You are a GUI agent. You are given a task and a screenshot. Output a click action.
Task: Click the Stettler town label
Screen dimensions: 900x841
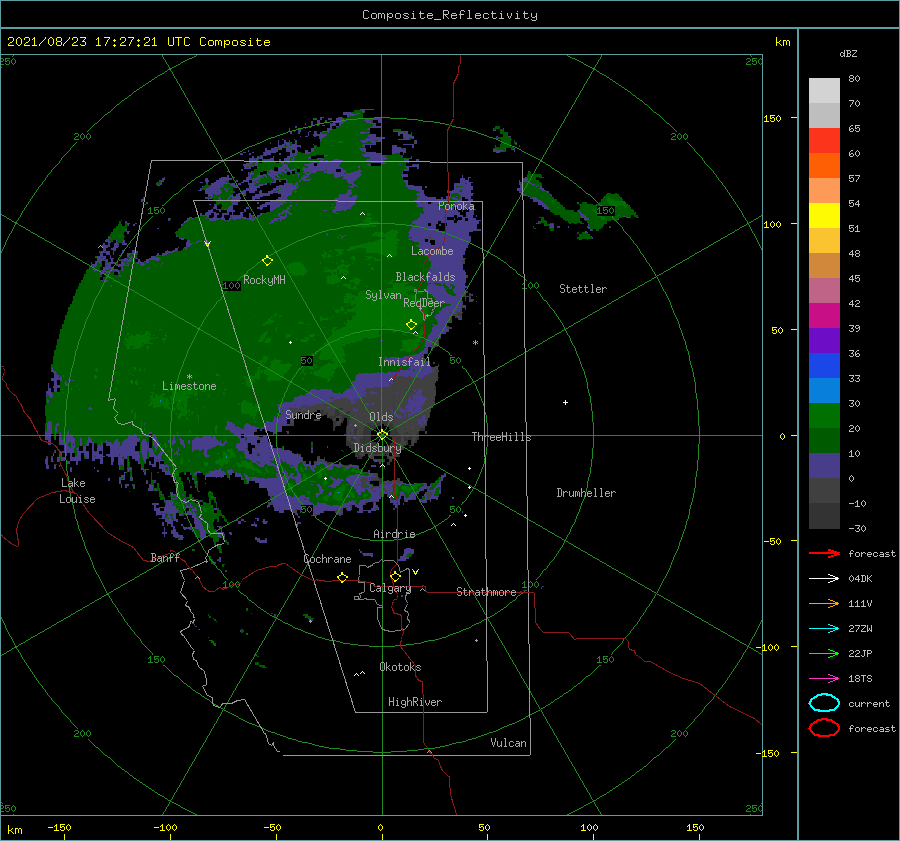pos(583,289)
